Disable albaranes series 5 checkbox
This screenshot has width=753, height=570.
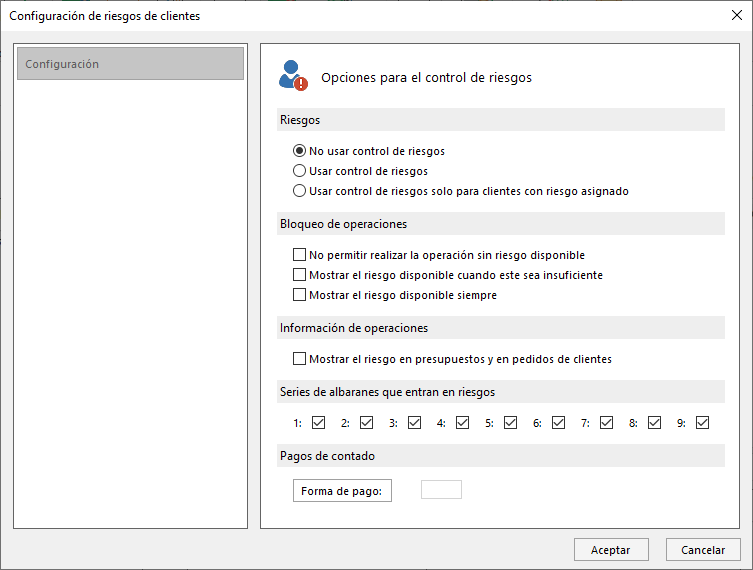coord(510,423)
